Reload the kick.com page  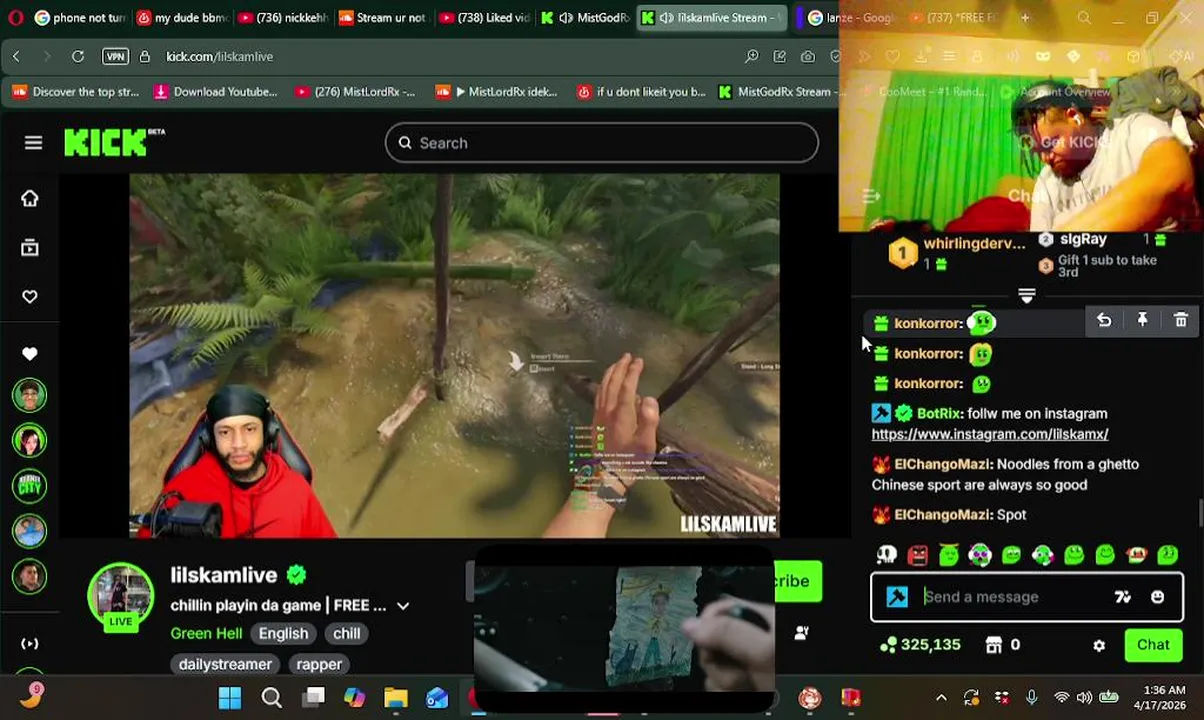pyautogui.click(x=78, y=57)
